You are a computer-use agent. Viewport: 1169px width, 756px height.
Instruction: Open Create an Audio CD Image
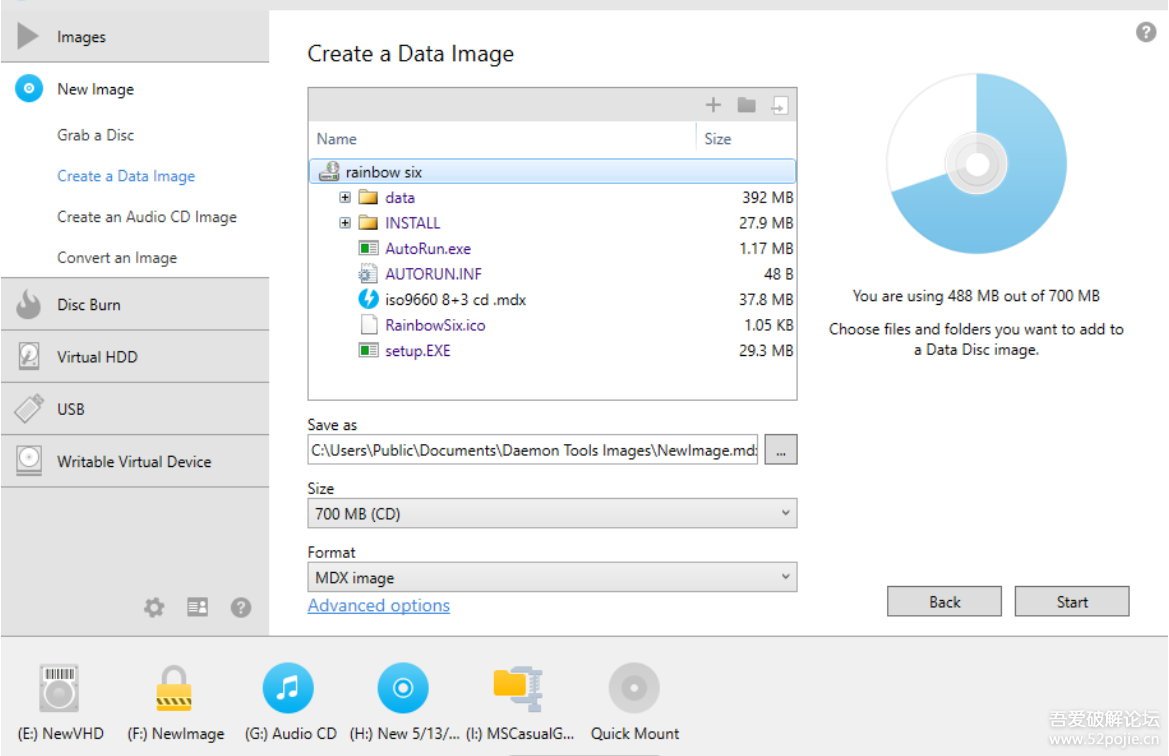pyautogui.click(x=147, y=217)
